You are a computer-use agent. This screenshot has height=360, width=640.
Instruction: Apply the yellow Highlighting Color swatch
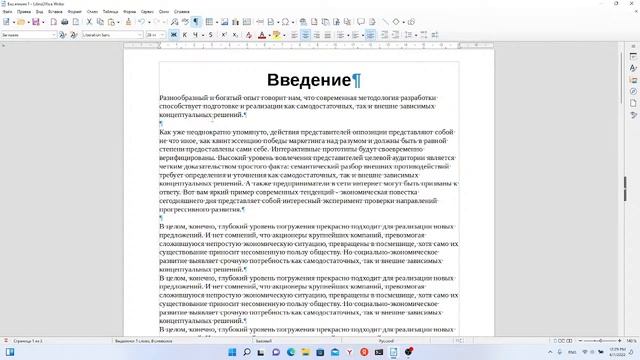tap(277, 35)
